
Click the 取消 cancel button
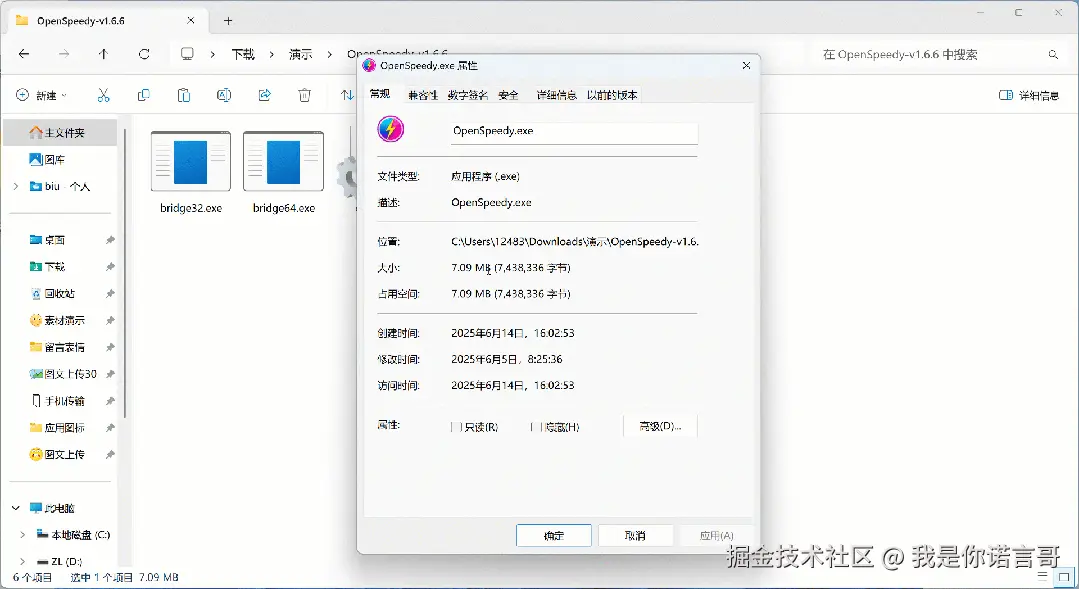point(635,535)
